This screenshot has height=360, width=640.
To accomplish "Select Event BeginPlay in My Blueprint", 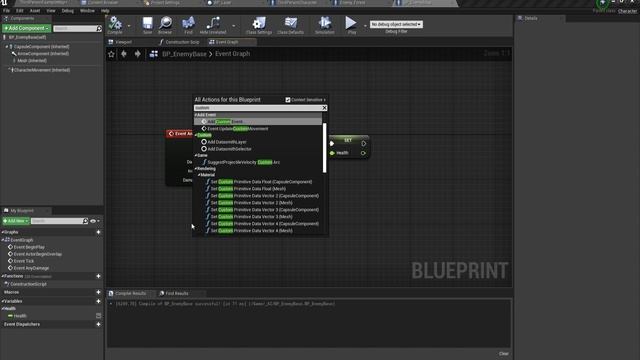I will pyautogui.click(x=29, y=247).
